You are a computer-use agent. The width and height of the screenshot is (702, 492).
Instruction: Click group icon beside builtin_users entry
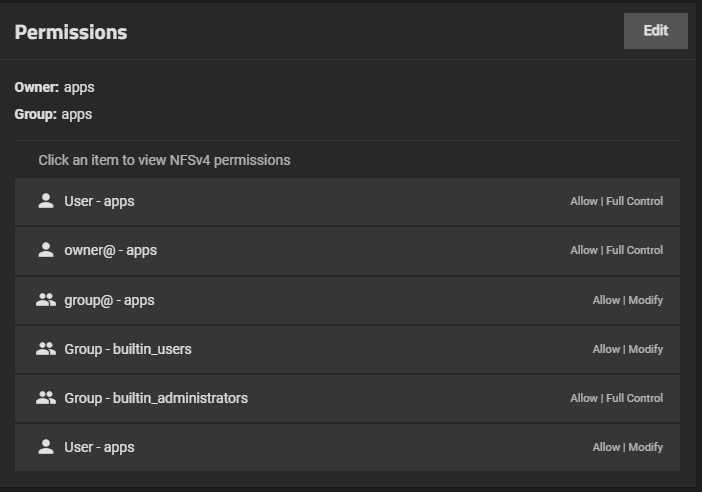tap(46, 349)
